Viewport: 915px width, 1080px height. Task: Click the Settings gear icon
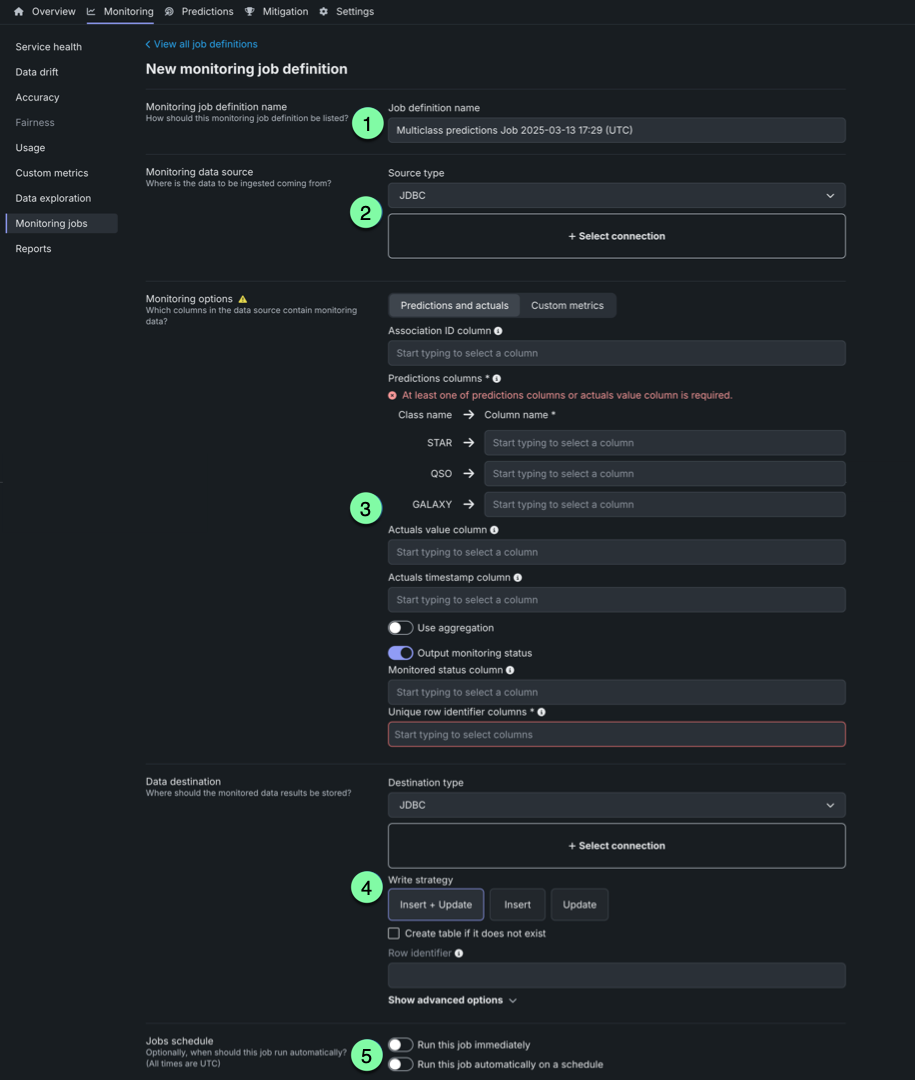(323, 12)
